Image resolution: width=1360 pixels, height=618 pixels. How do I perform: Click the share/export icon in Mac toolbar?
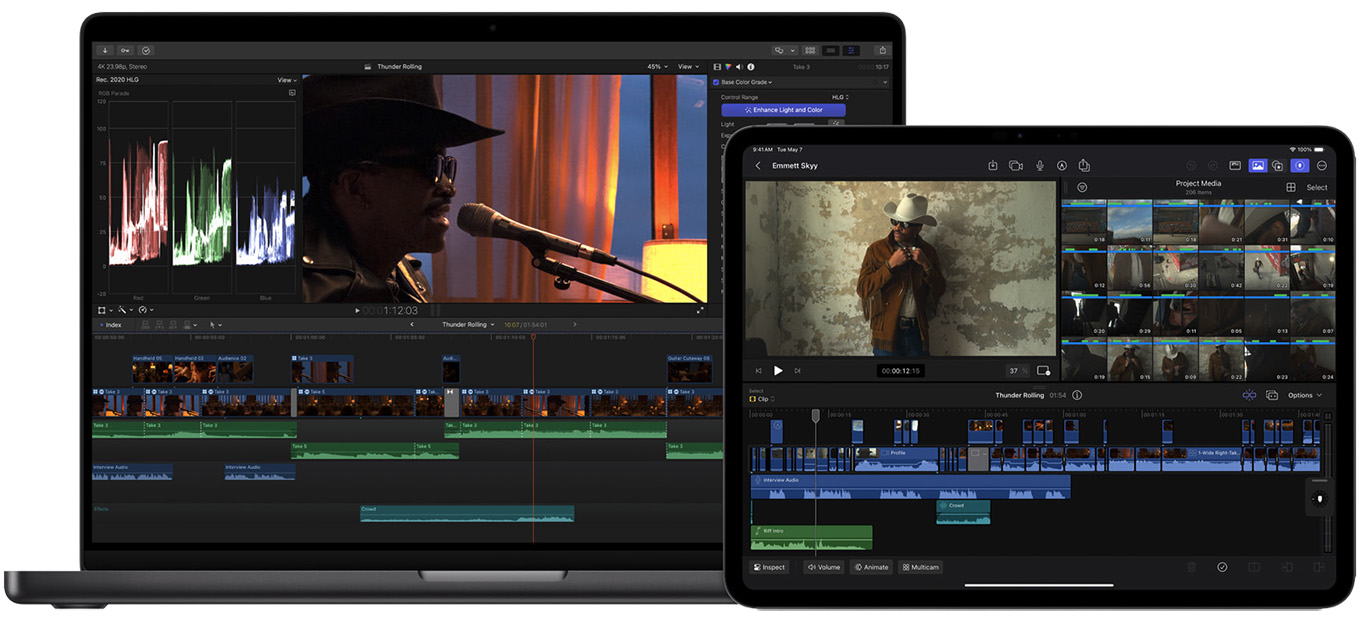[882, 50]
